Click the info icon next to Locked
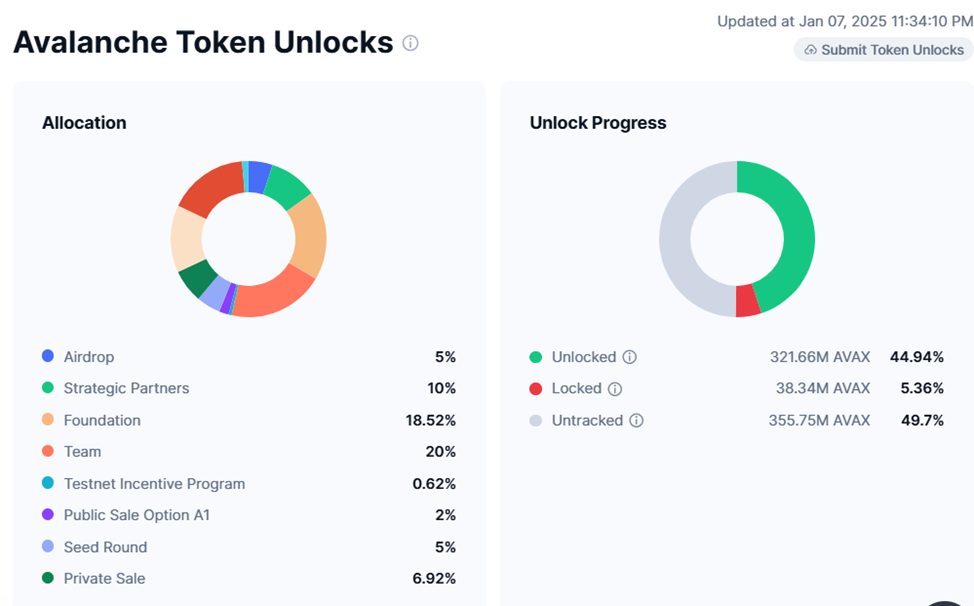Image resolution: width=974 pixels, height=606 pixels. (615, 389)
